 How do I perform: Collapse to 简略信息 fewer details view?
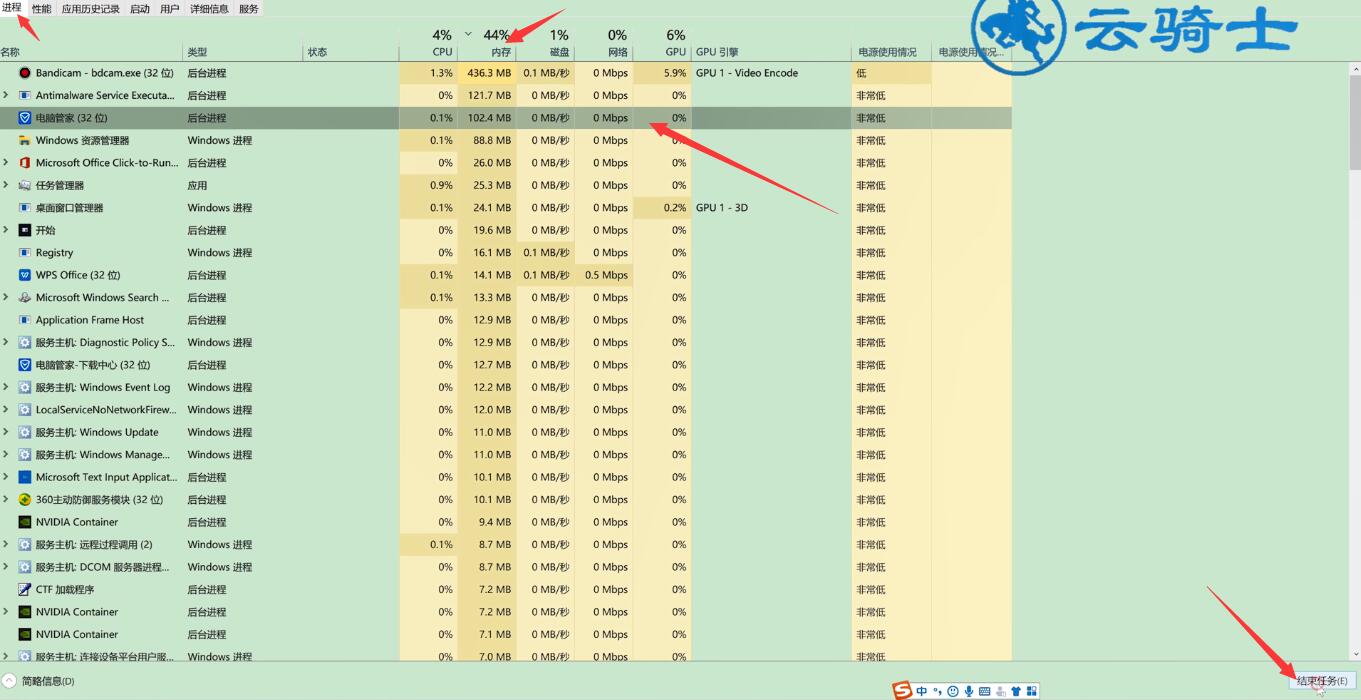click(40, 682)
